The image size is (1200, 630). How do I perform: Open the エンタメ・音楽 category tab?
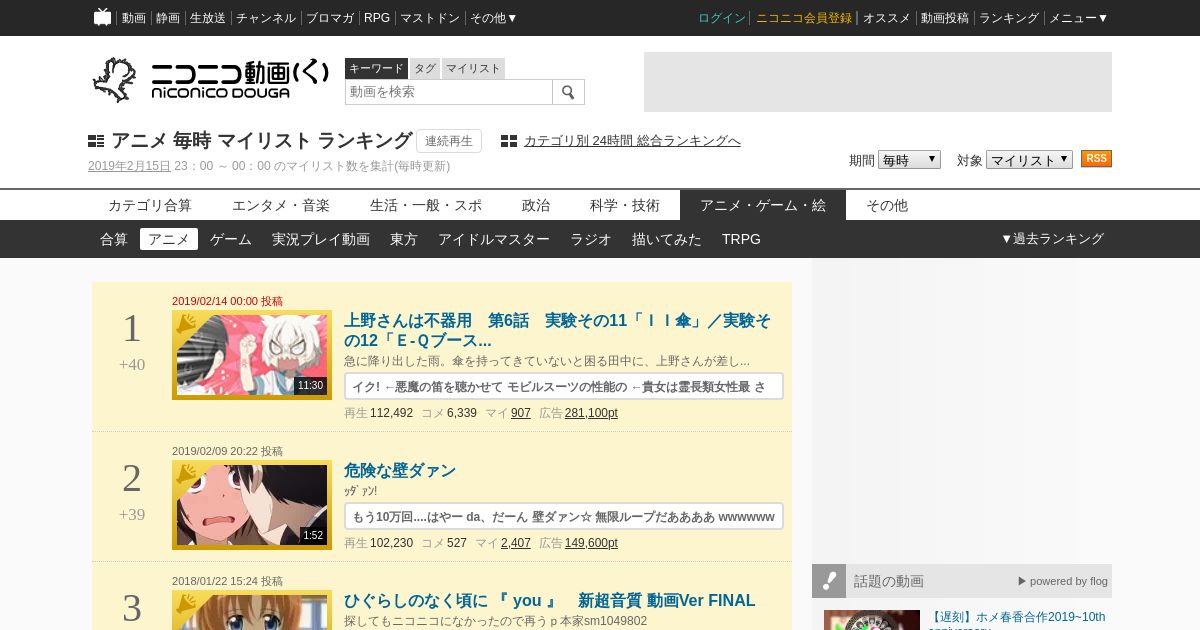281,205
